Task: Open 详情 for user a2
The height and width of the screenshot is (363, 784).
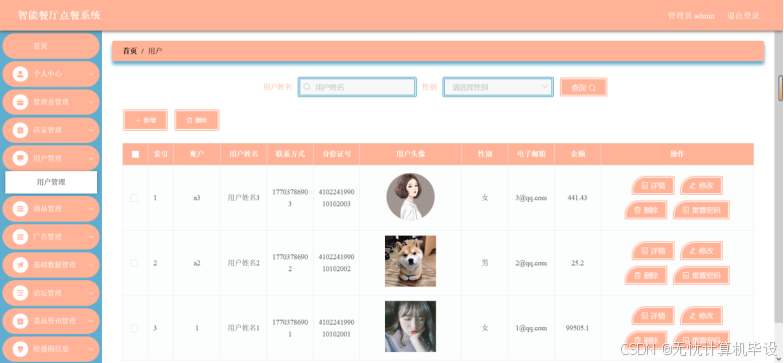Action: (x=653, y=250)
